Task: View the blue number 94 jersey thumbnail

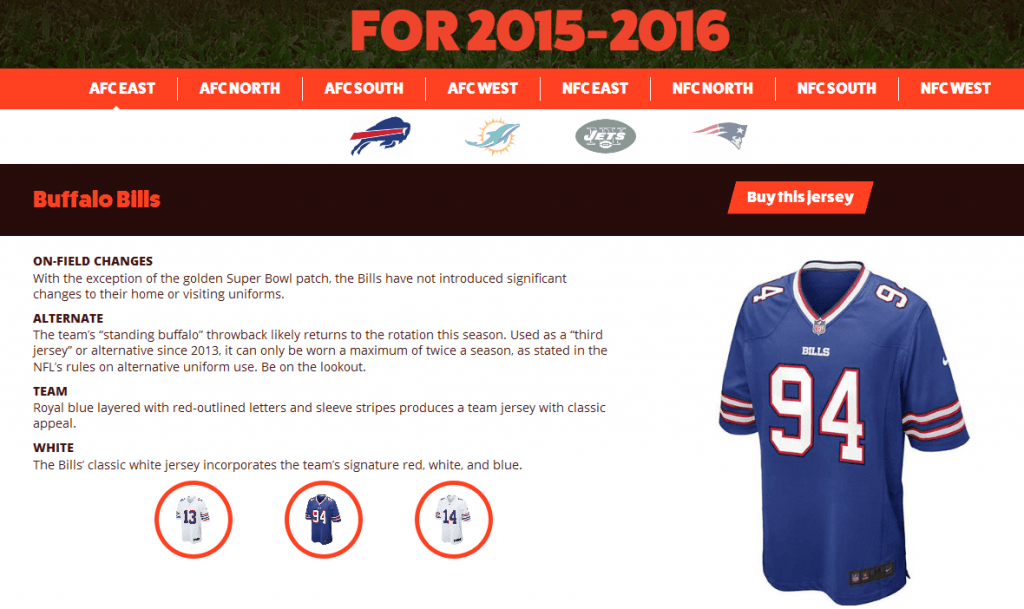Action: tap(323, 520)
